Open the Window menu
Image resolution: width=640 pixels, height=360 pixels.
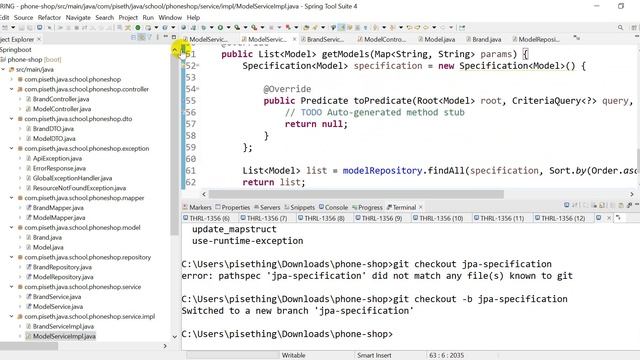pos(170,18)
